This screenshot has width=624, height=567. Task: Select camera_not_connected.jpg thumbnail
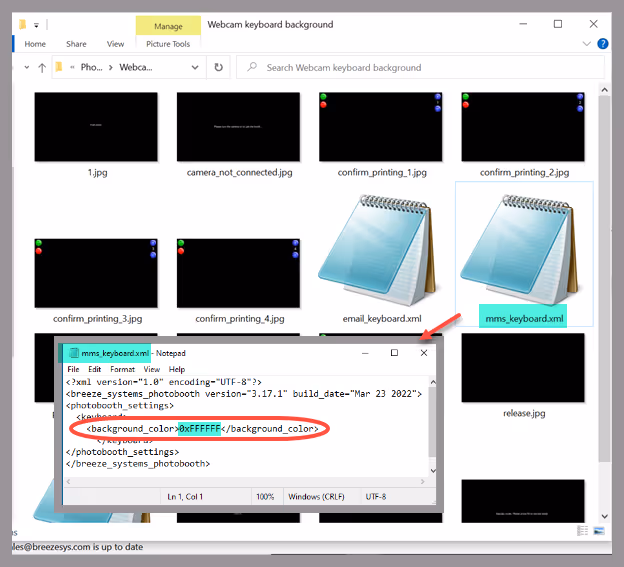pos(238,127)
